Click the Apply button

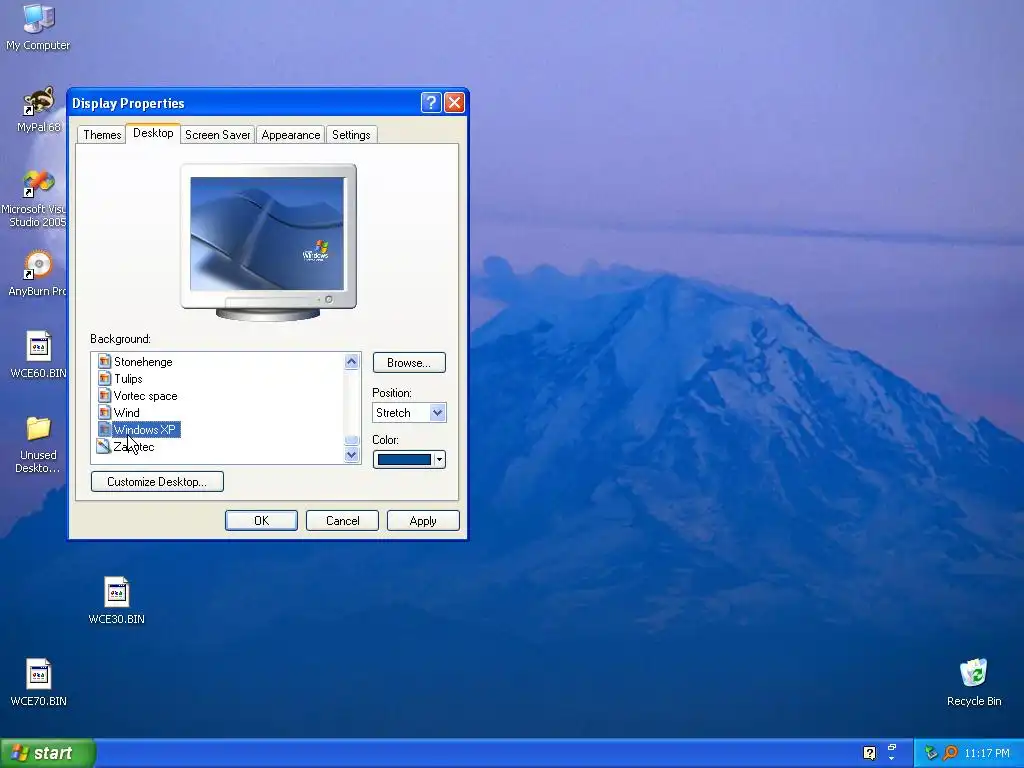click(423, 520)
